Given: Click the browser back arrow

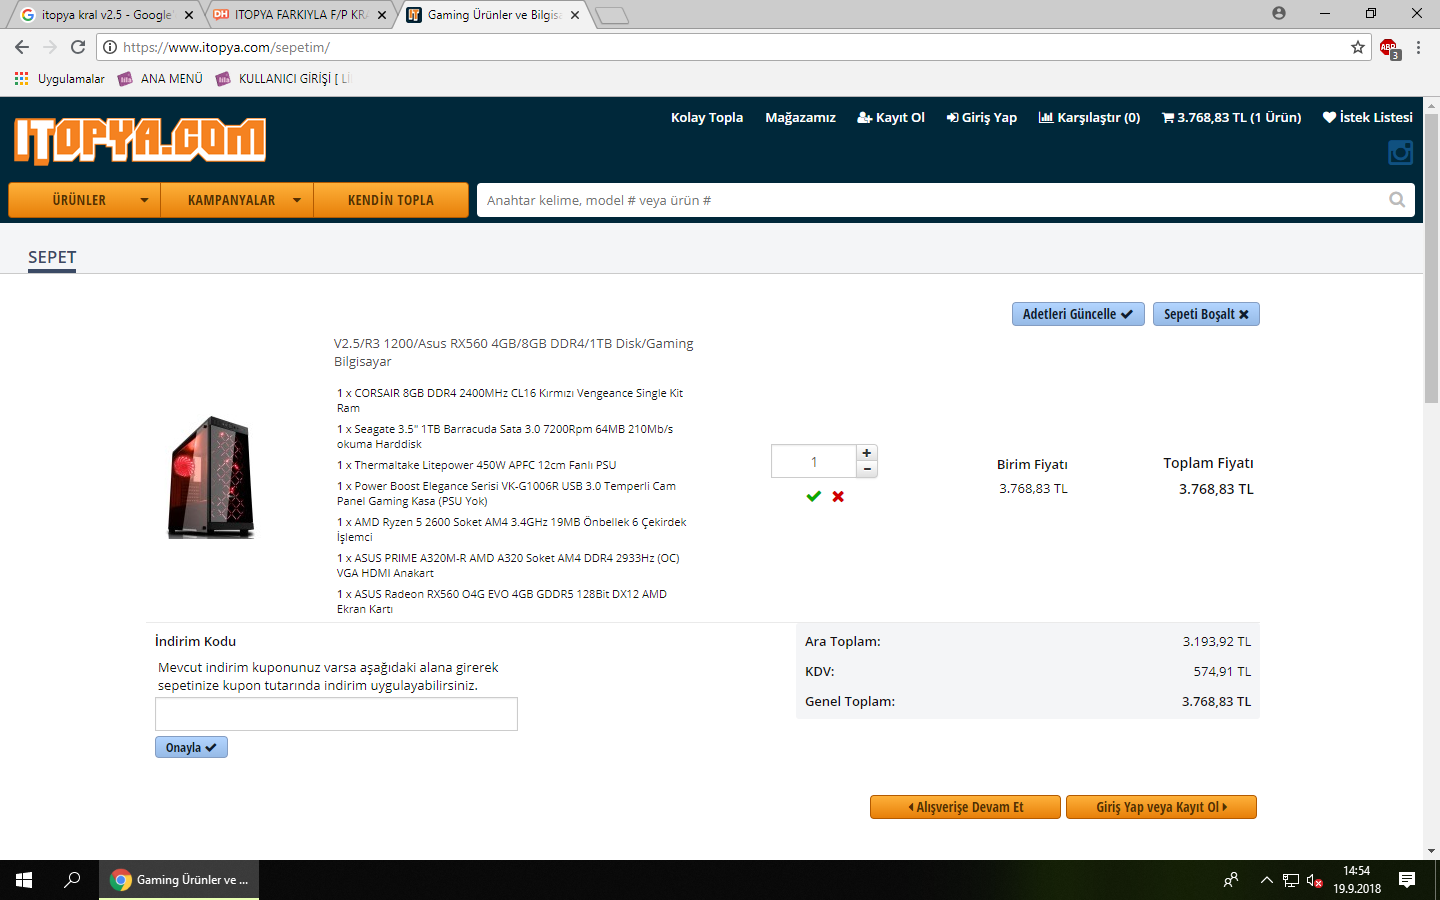Looking at the screenshot, I should pos(22,47).
